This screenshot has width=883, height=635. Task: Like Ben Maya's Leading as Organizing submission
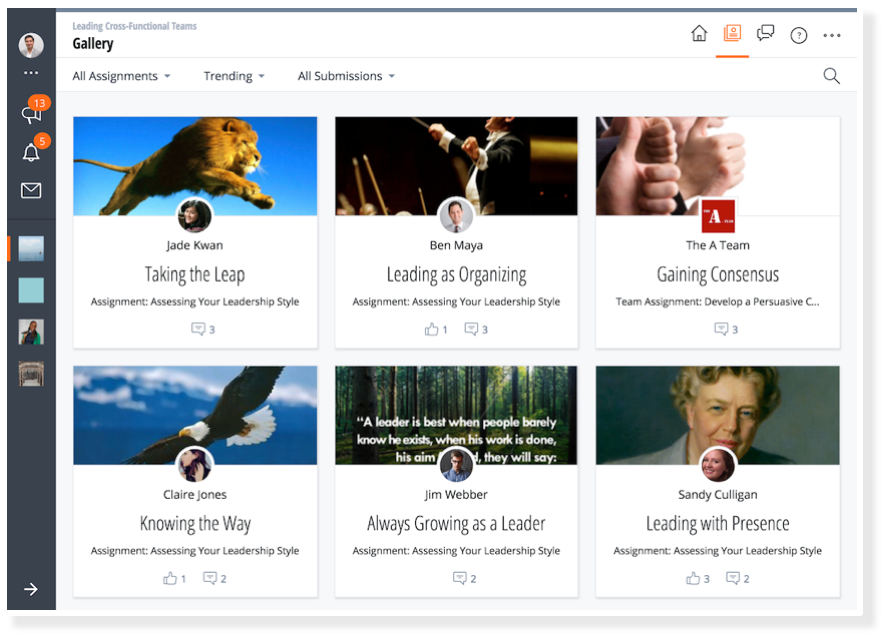point(432,329)
